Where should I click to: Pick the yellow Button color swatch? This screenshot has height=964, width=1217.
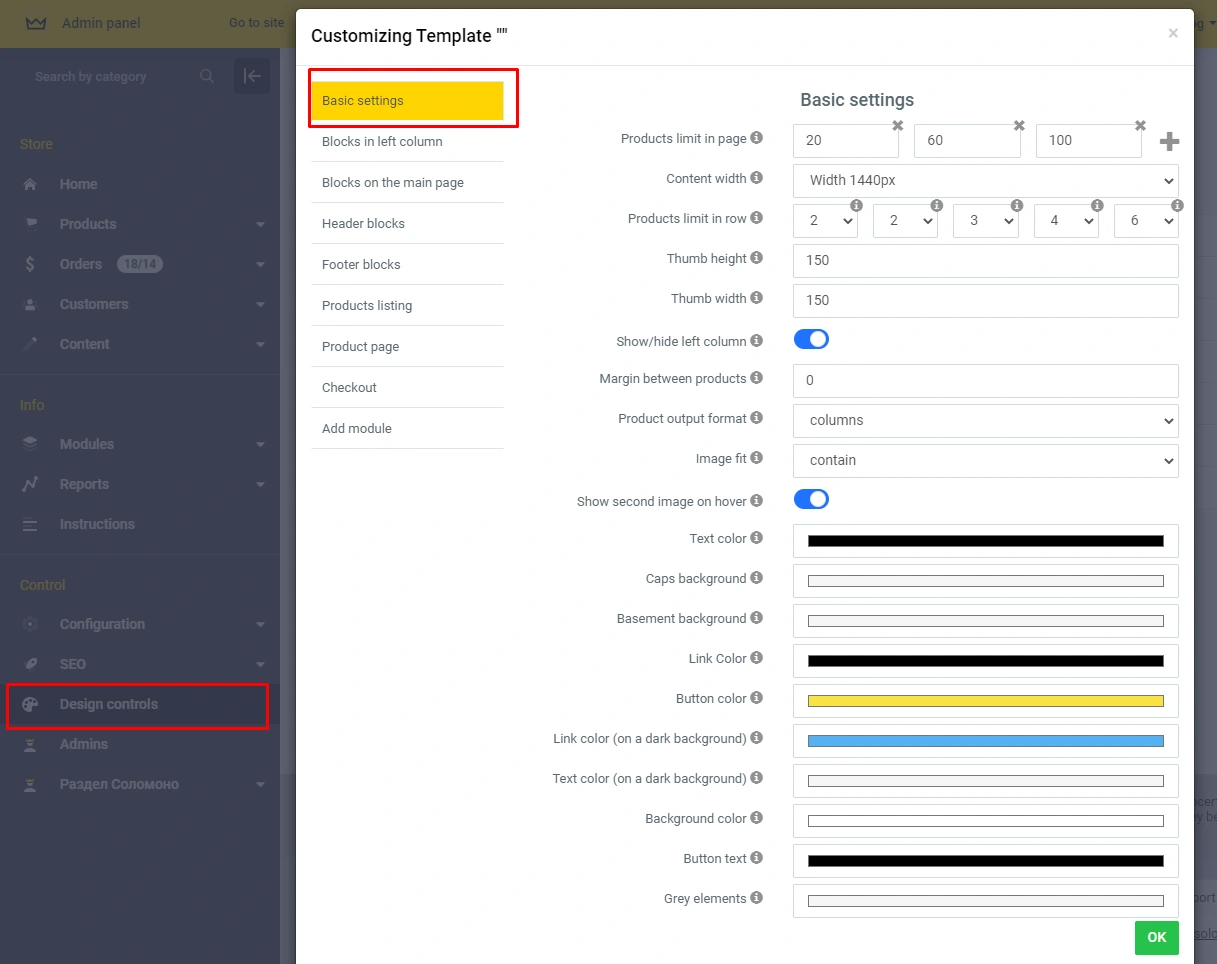pos(985,701)
